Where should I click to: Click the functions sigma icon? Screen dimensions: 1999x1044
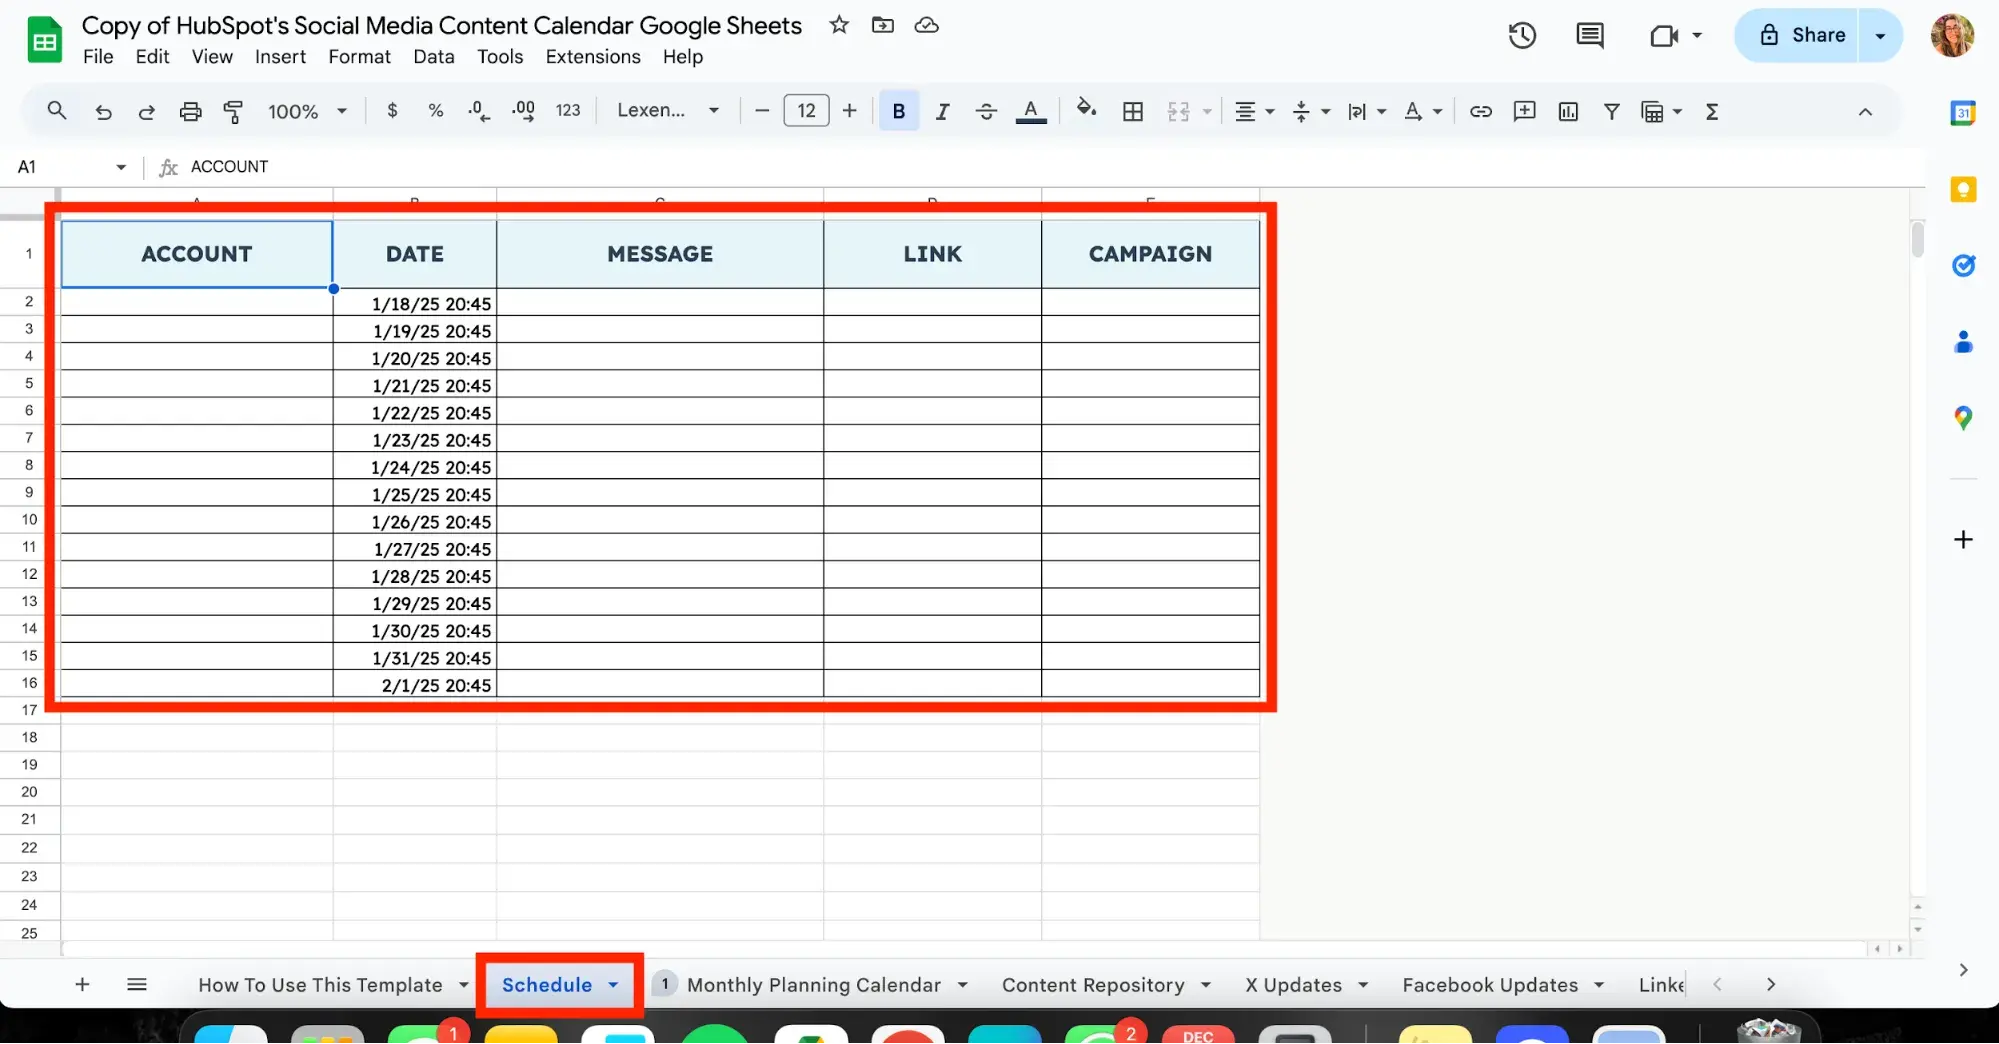[x=1712, y=112]
